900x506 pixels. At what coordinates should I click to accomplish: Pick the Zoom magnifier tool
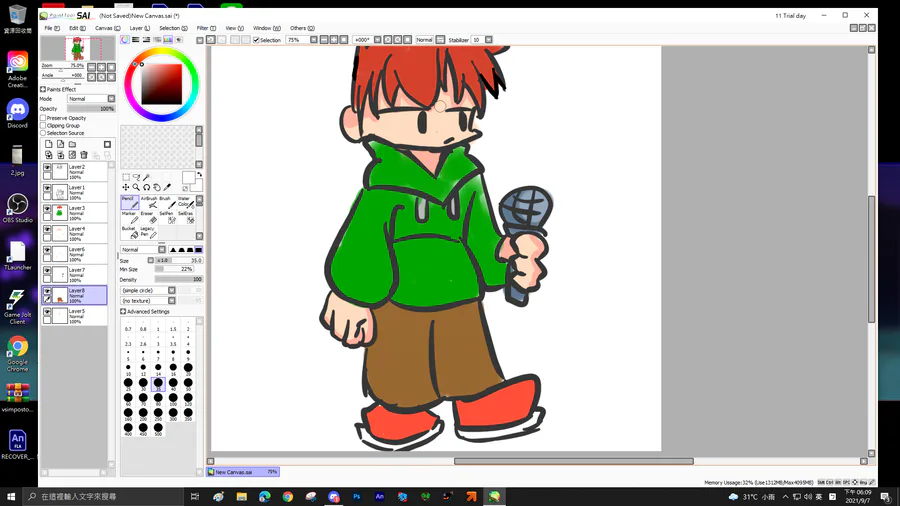point(136,187)
